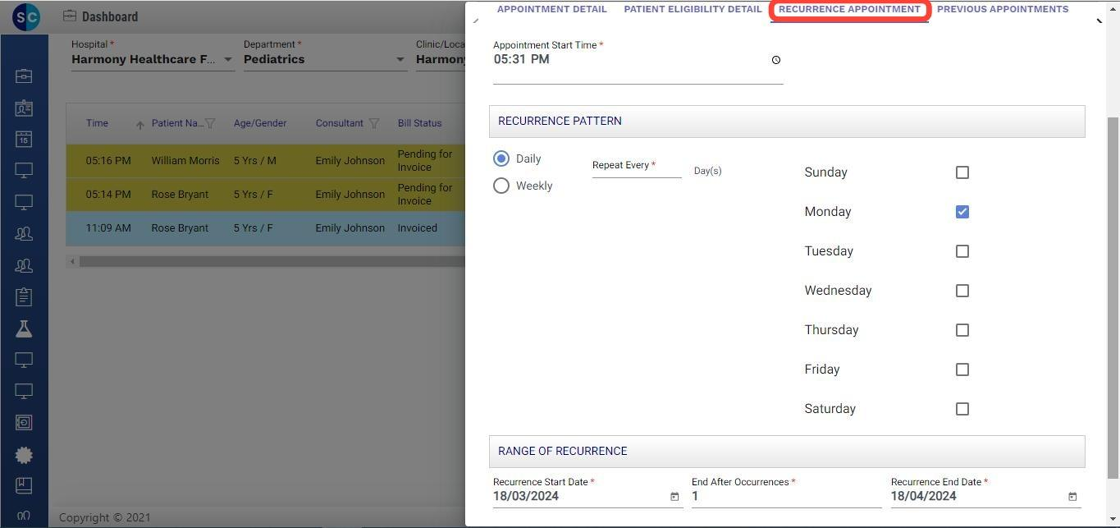Click the Recurrence Pattern section header
Image resolution: width=1120 pixels, height=528 pixels.
787,121
